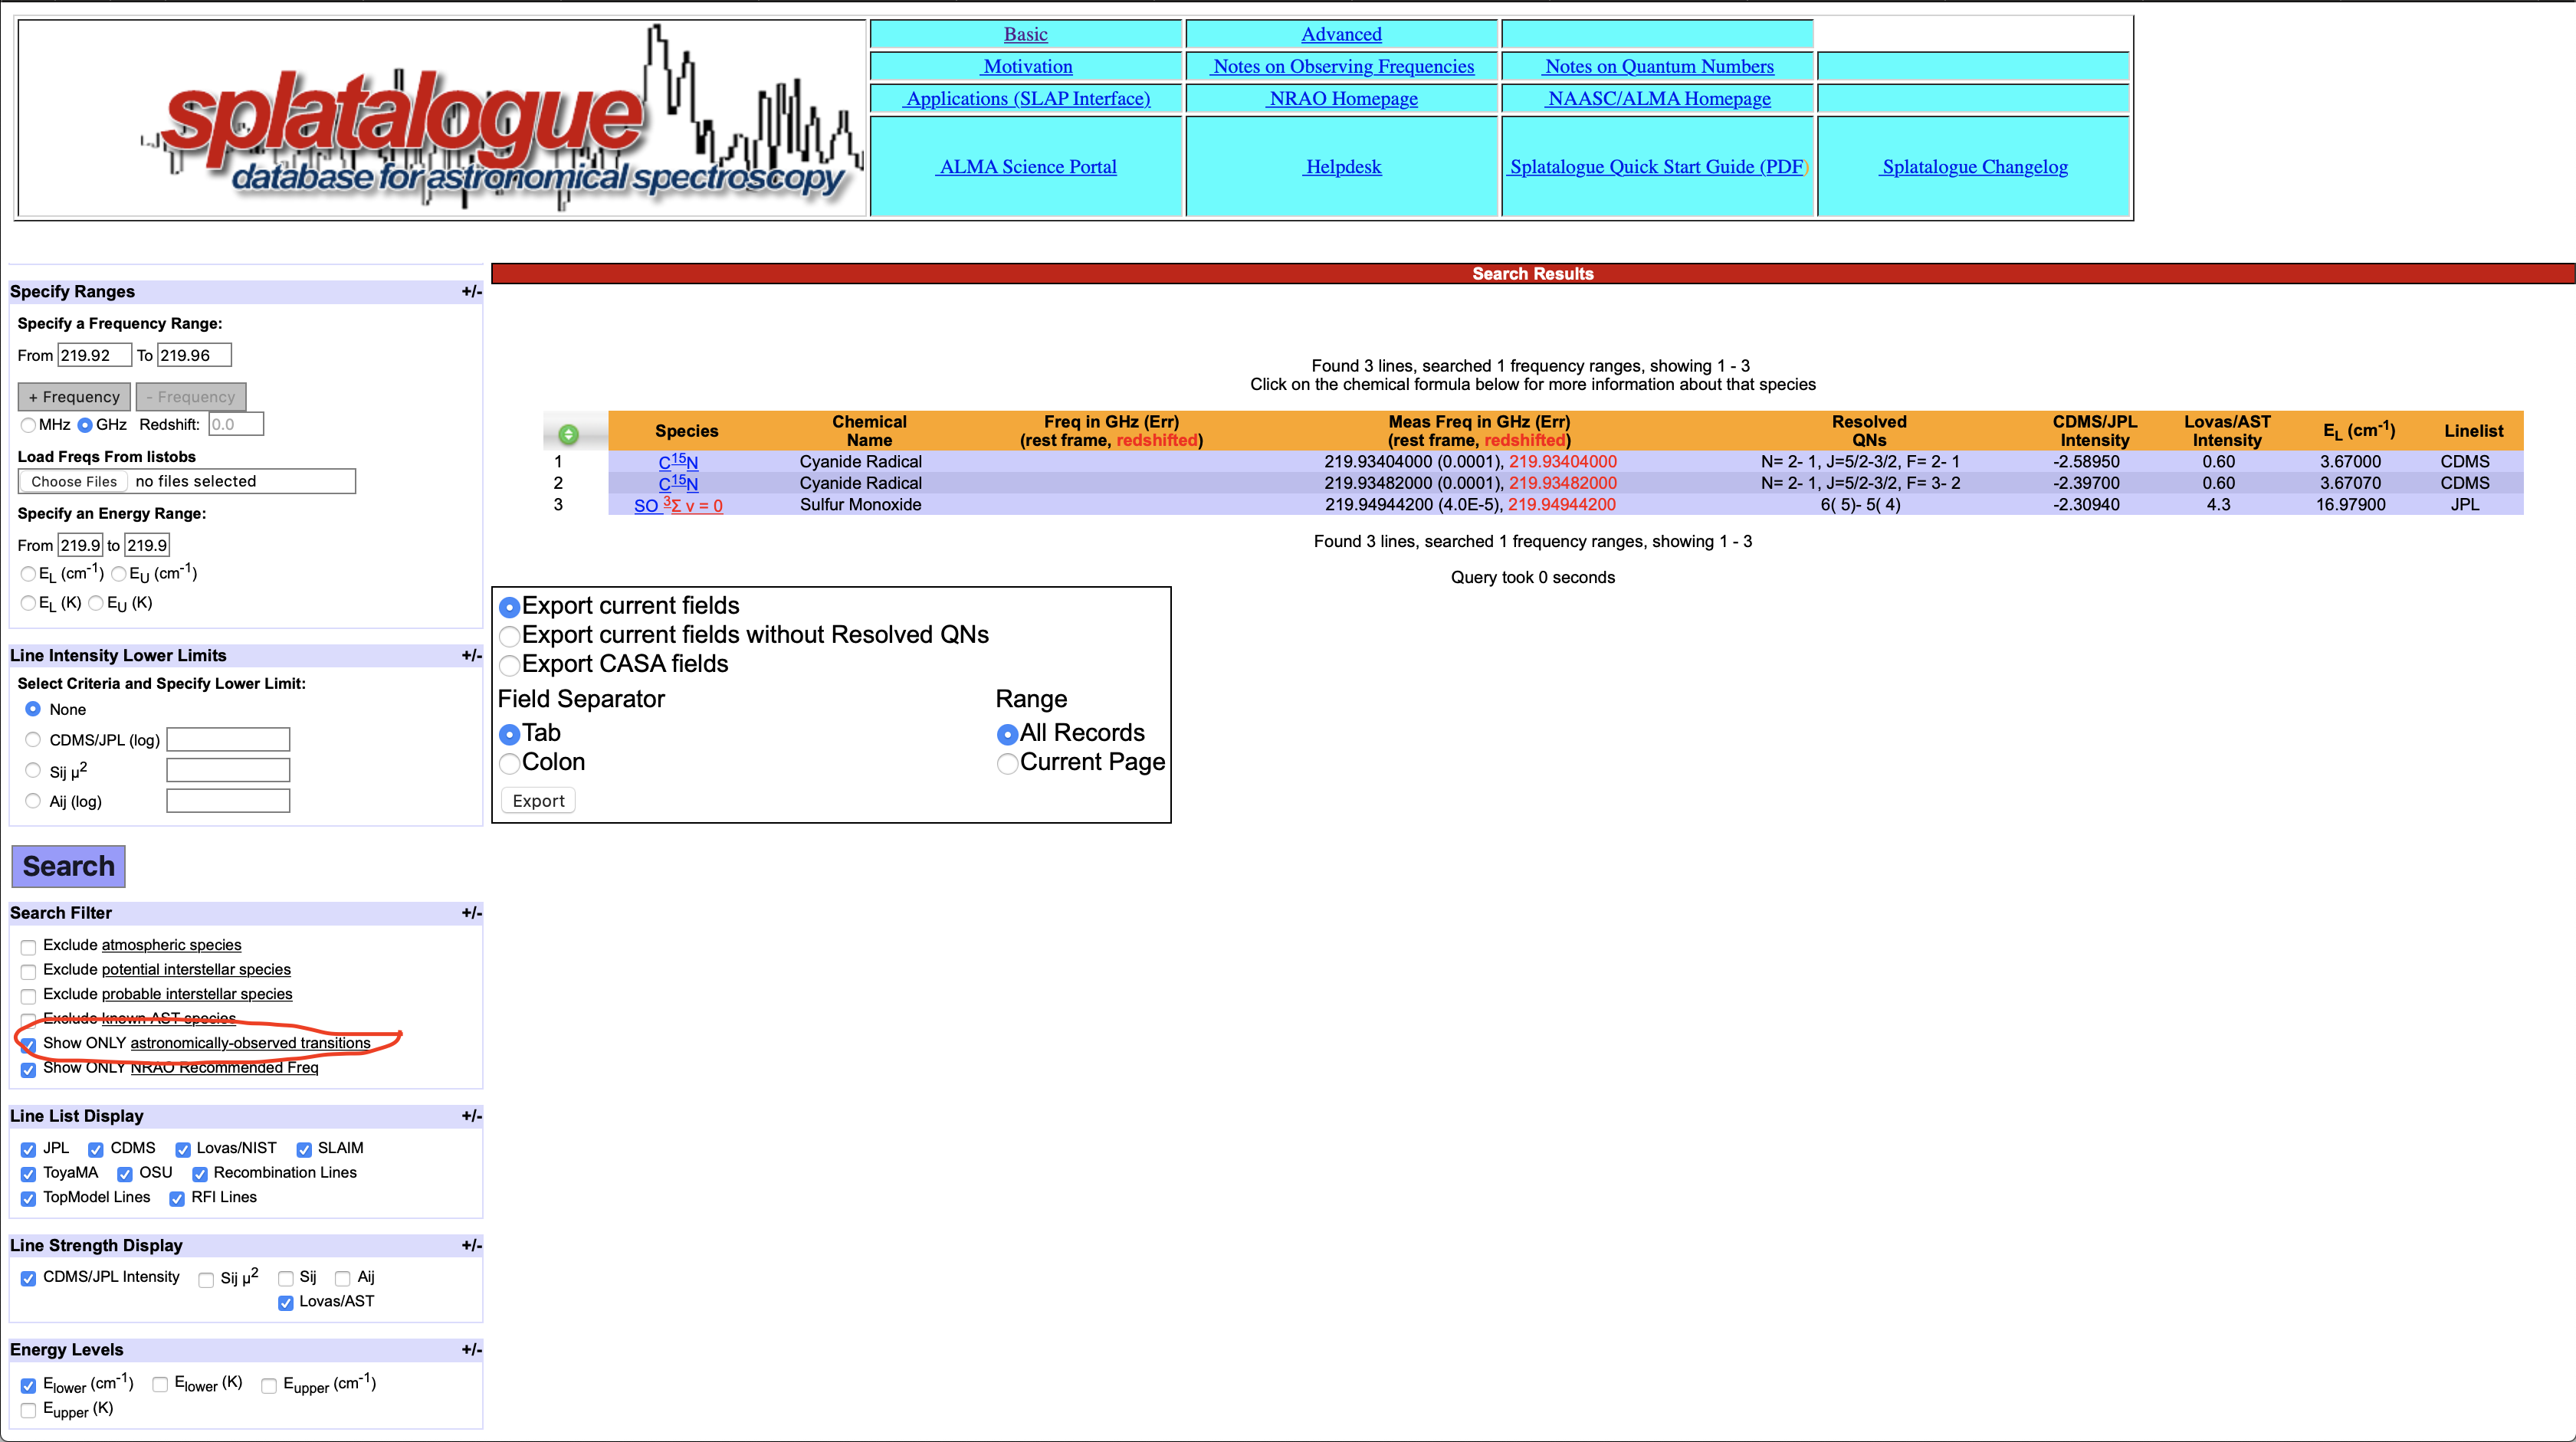
Task: Select EL (cm-1) energy range option
Action: click(x=28, y=574)
